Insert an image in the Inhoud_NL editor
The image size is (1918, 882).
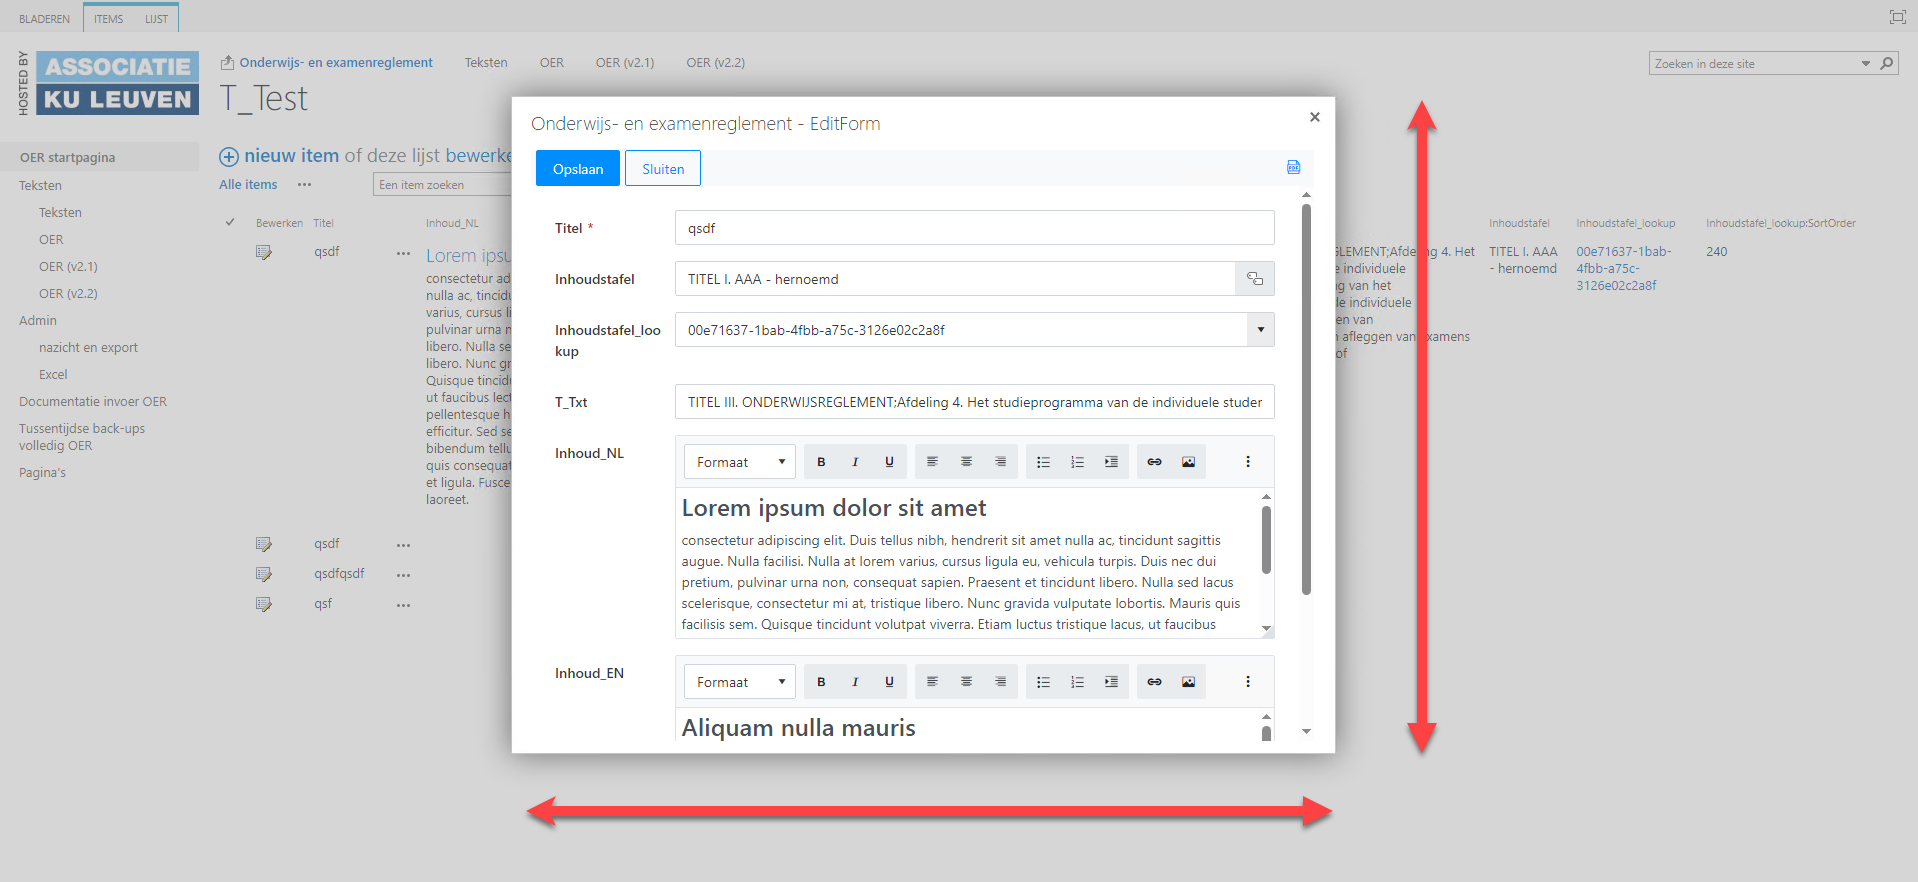coord(1188,462)
